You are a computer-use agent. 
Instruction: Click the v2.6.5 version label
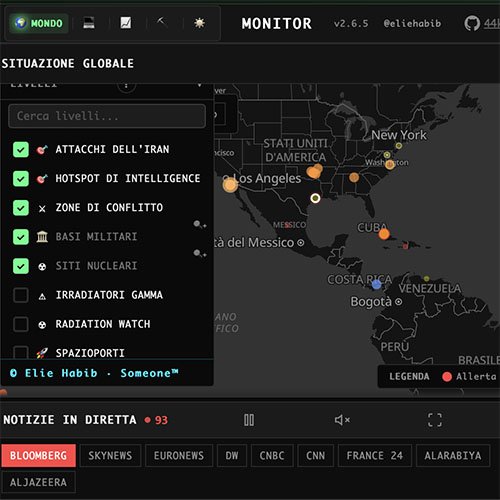pos(351,24)
